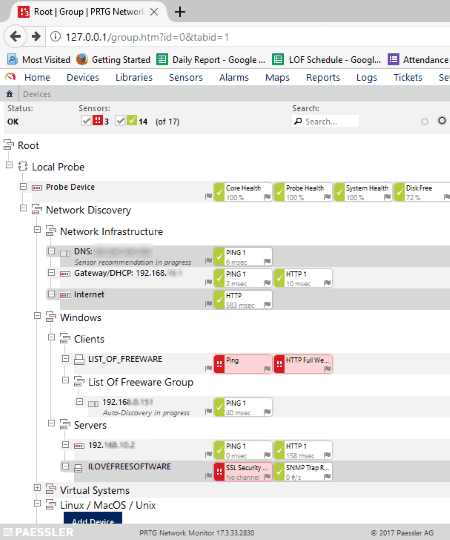Collapse the Clients group

[x=51, y=337]
